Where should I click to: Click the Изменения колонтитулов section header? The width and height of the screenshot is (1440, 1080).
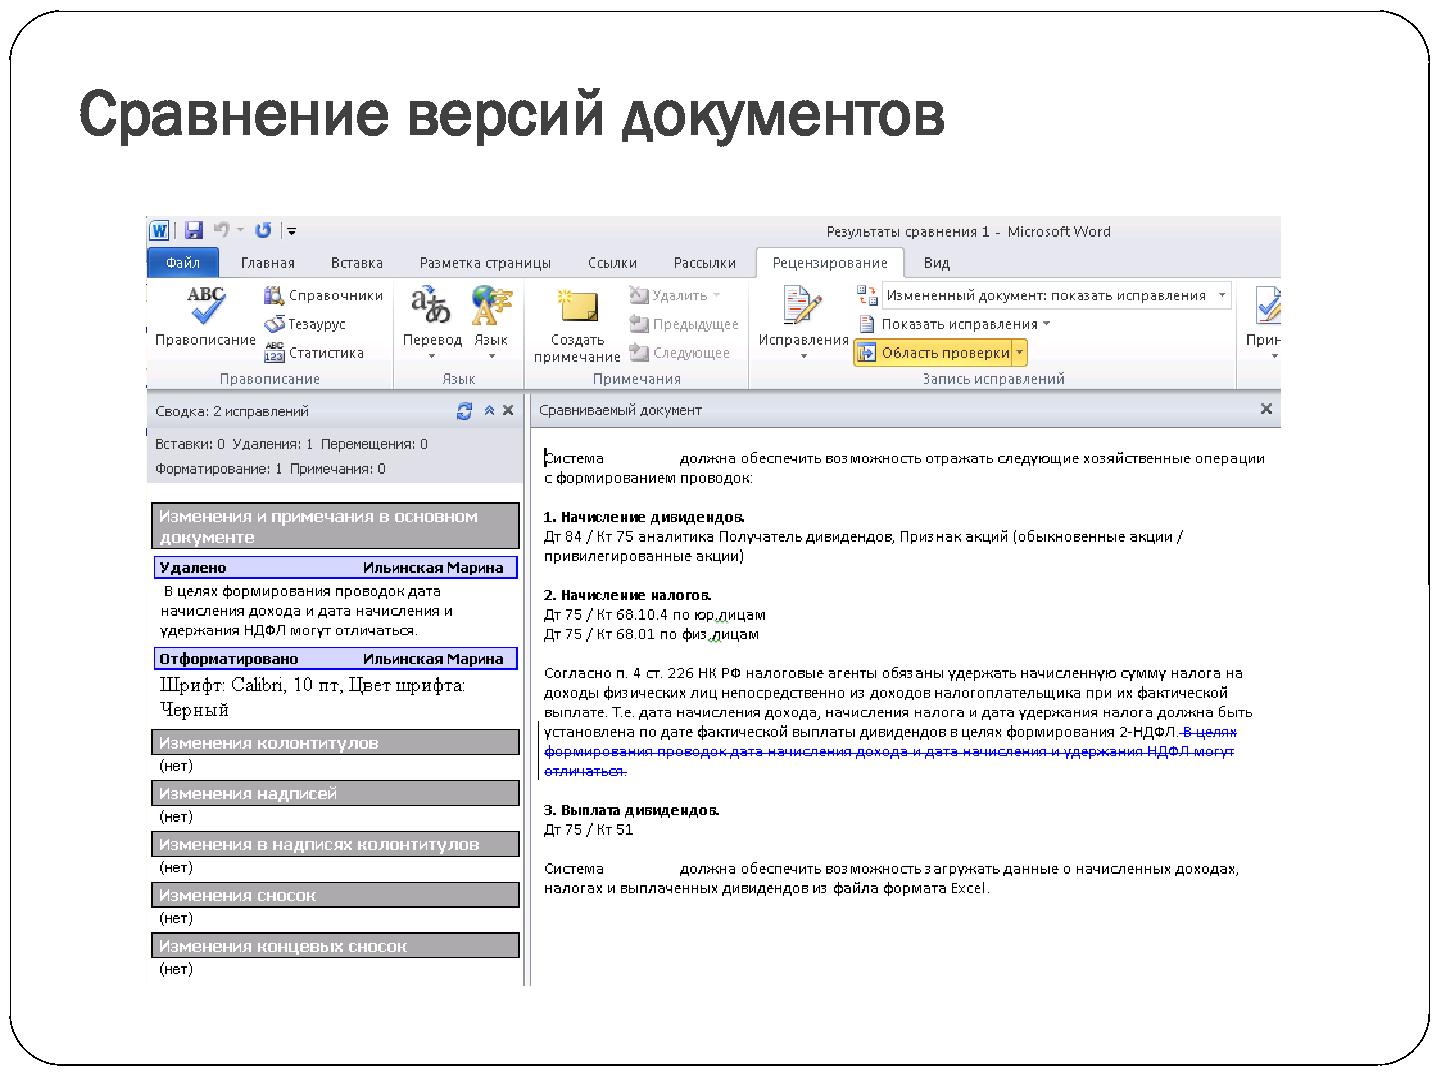[x=336, y=742]
